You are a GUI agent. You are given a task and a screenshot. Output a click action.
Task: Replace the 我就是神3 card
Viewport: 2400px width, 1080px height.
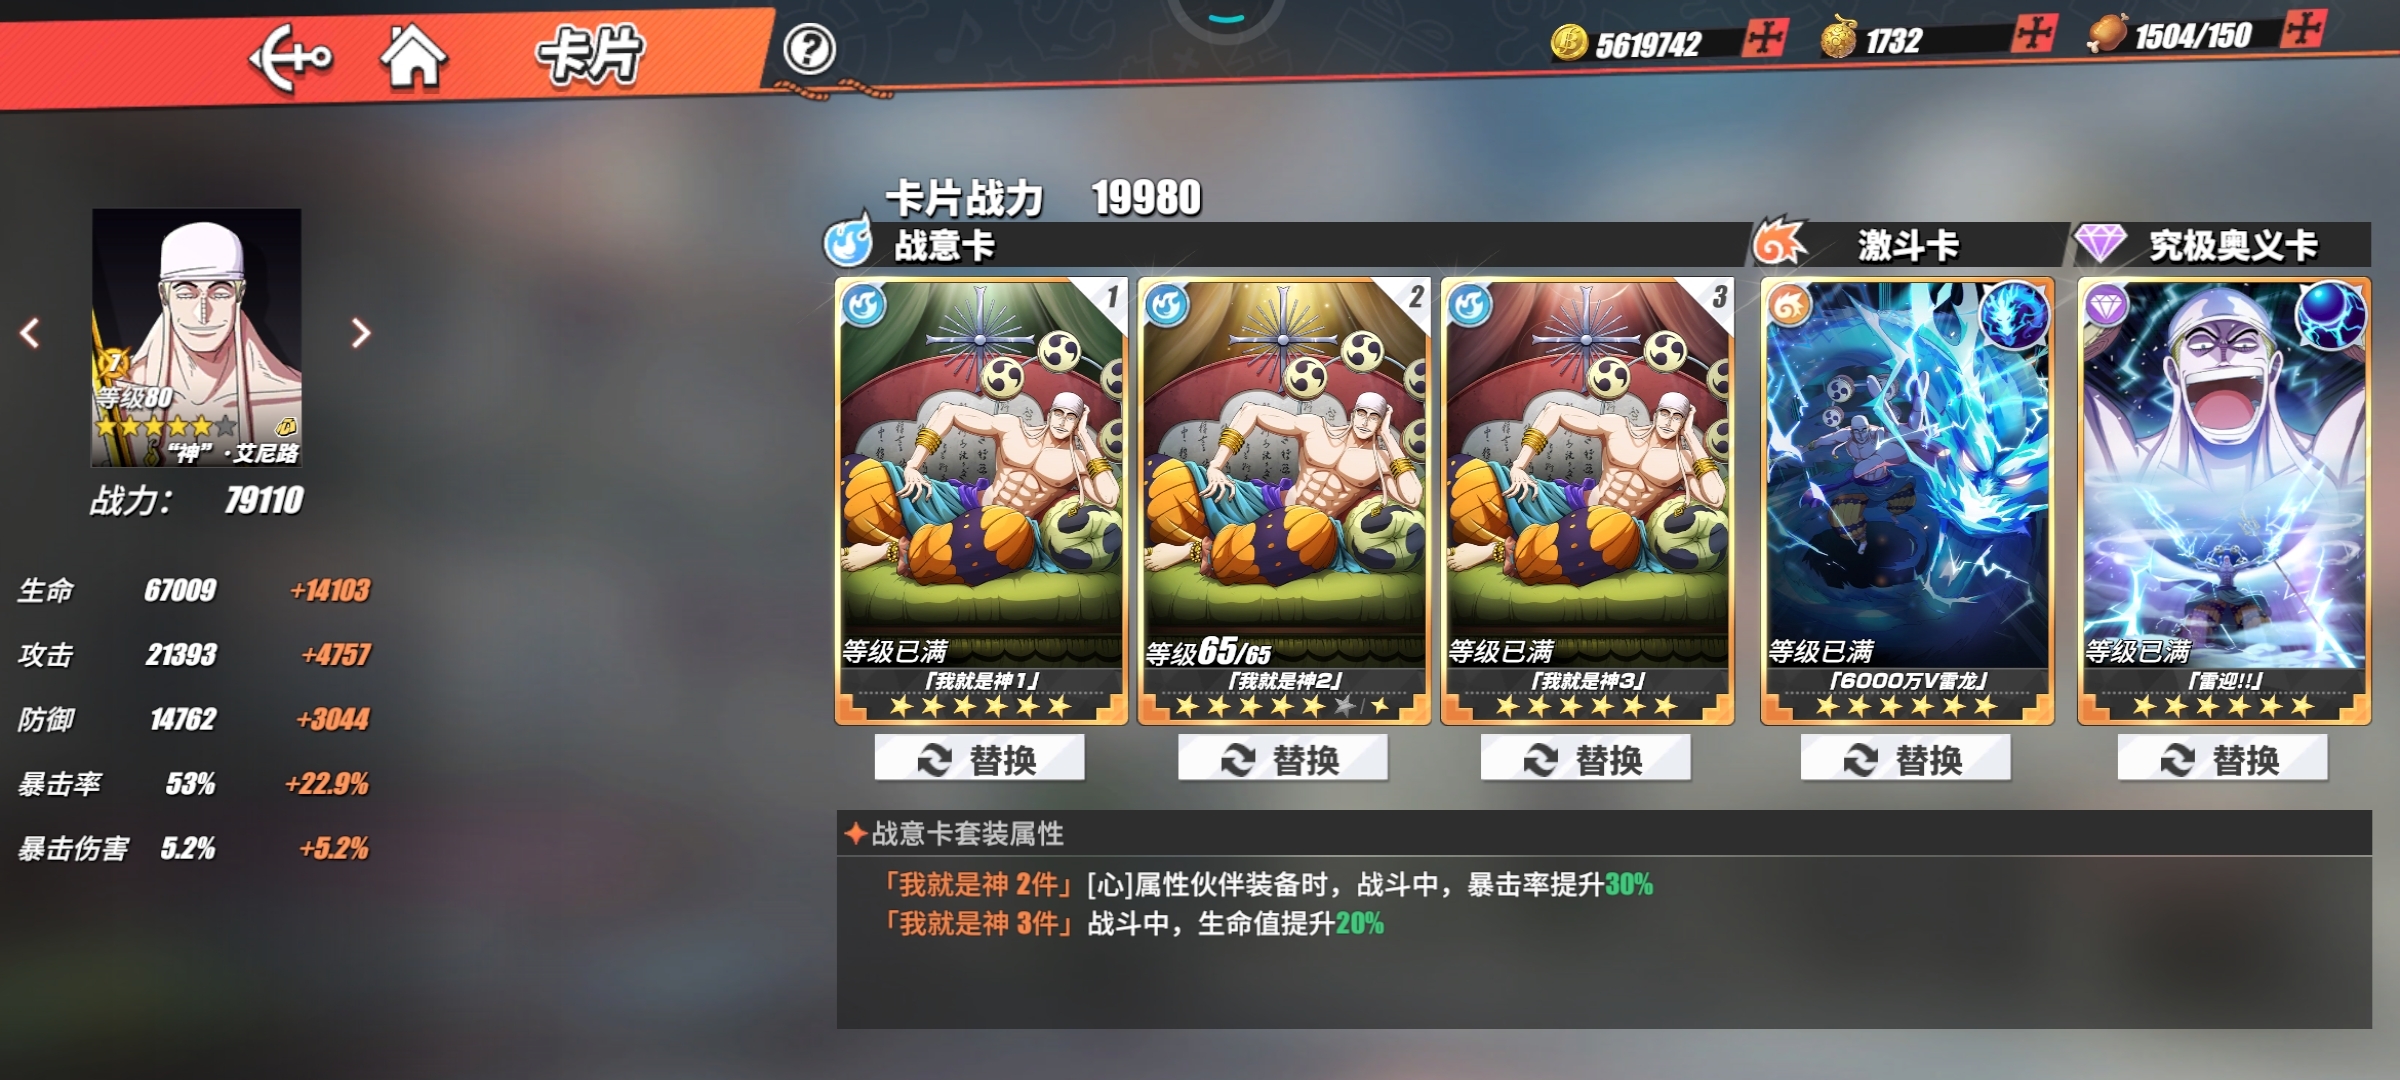1585,759
